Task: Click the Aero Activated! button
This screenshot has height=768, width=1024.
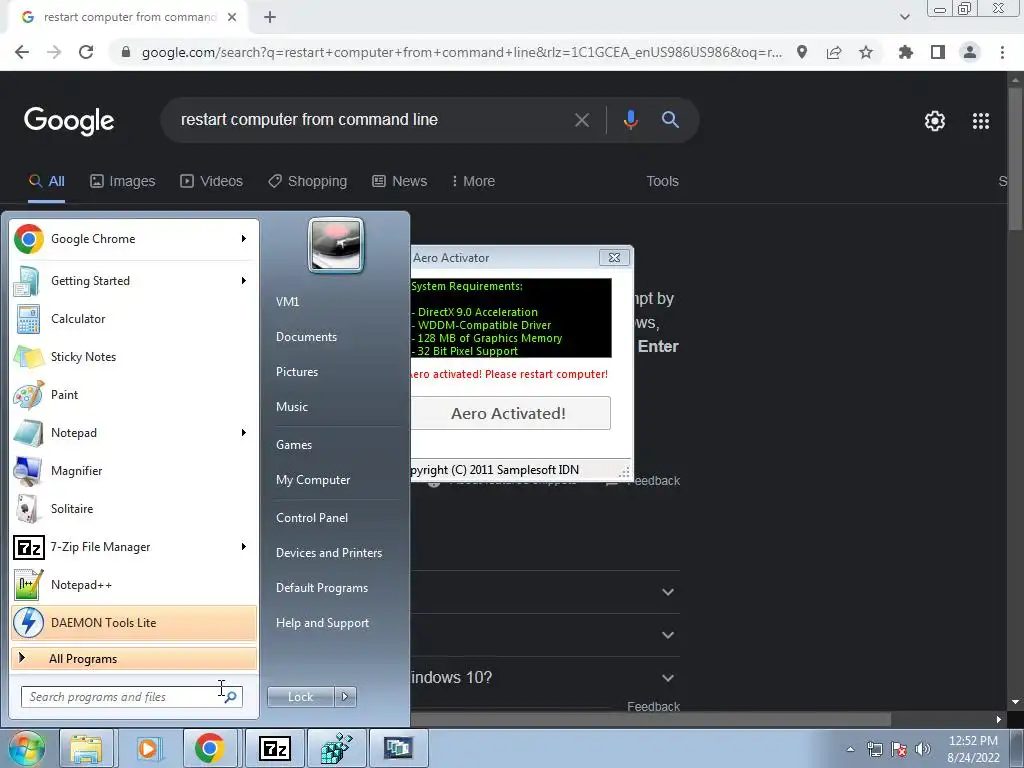Action: click(x=510, y=413)
